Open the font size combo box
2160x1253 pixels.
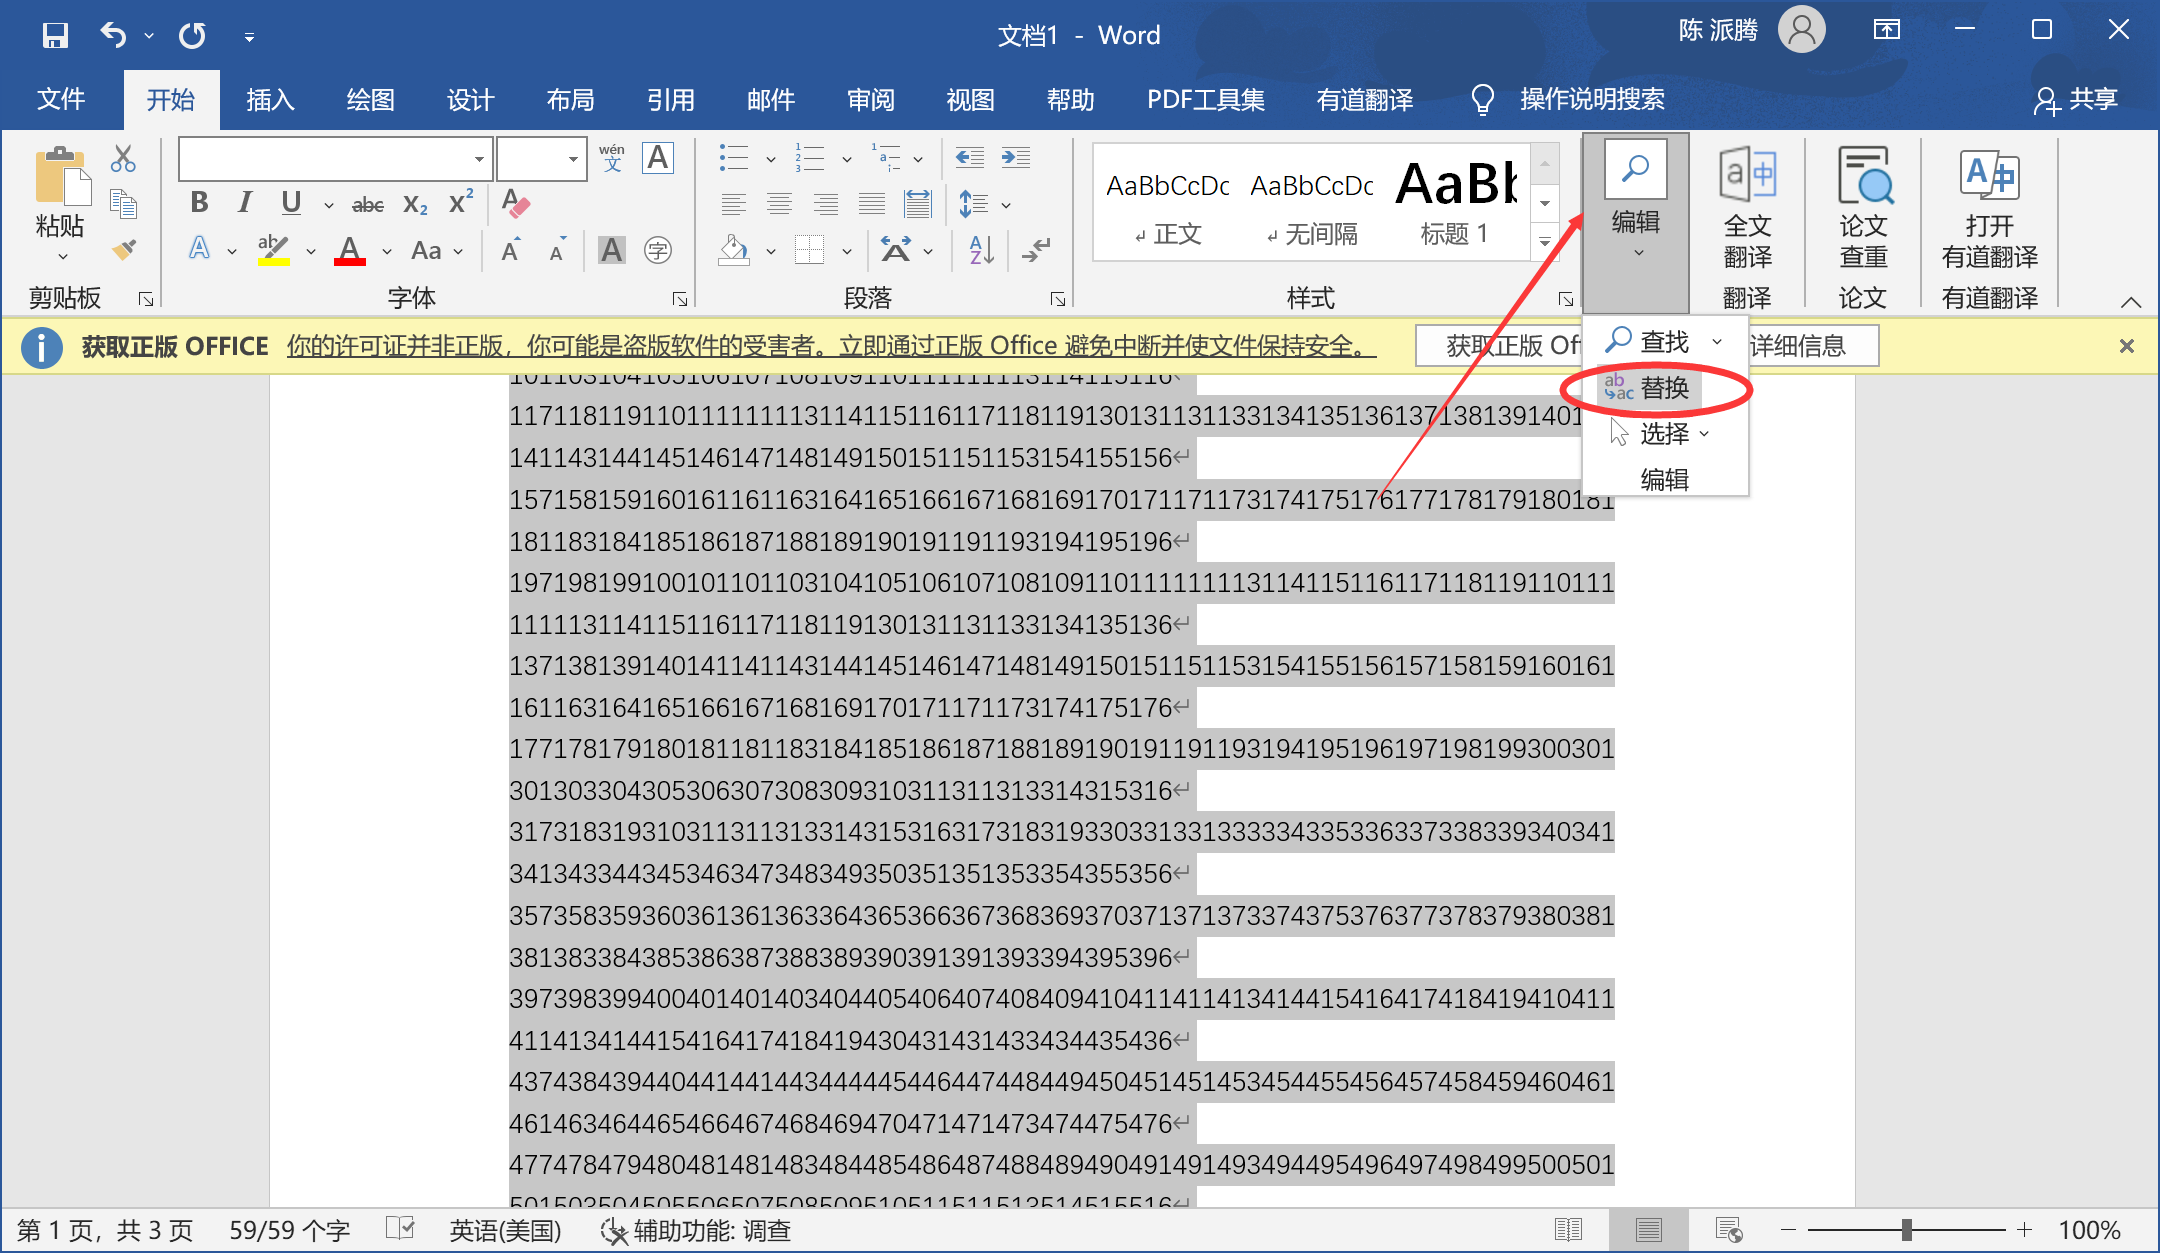541,159
